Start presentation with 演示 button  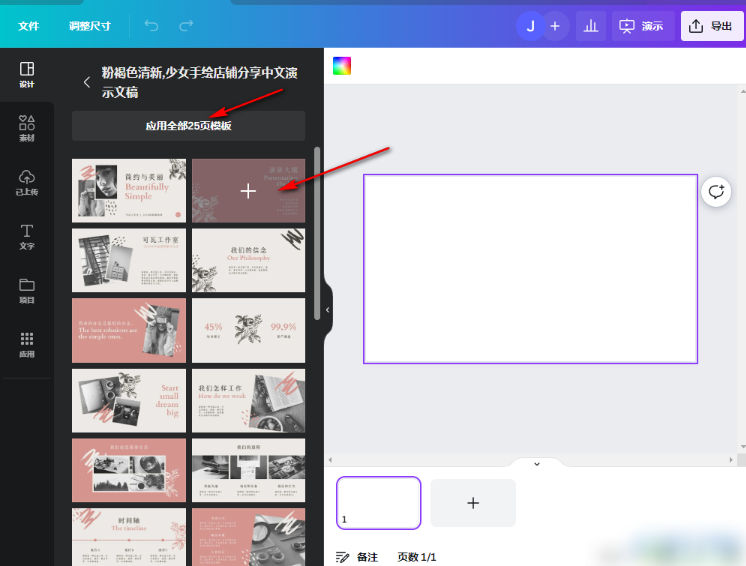643,26
